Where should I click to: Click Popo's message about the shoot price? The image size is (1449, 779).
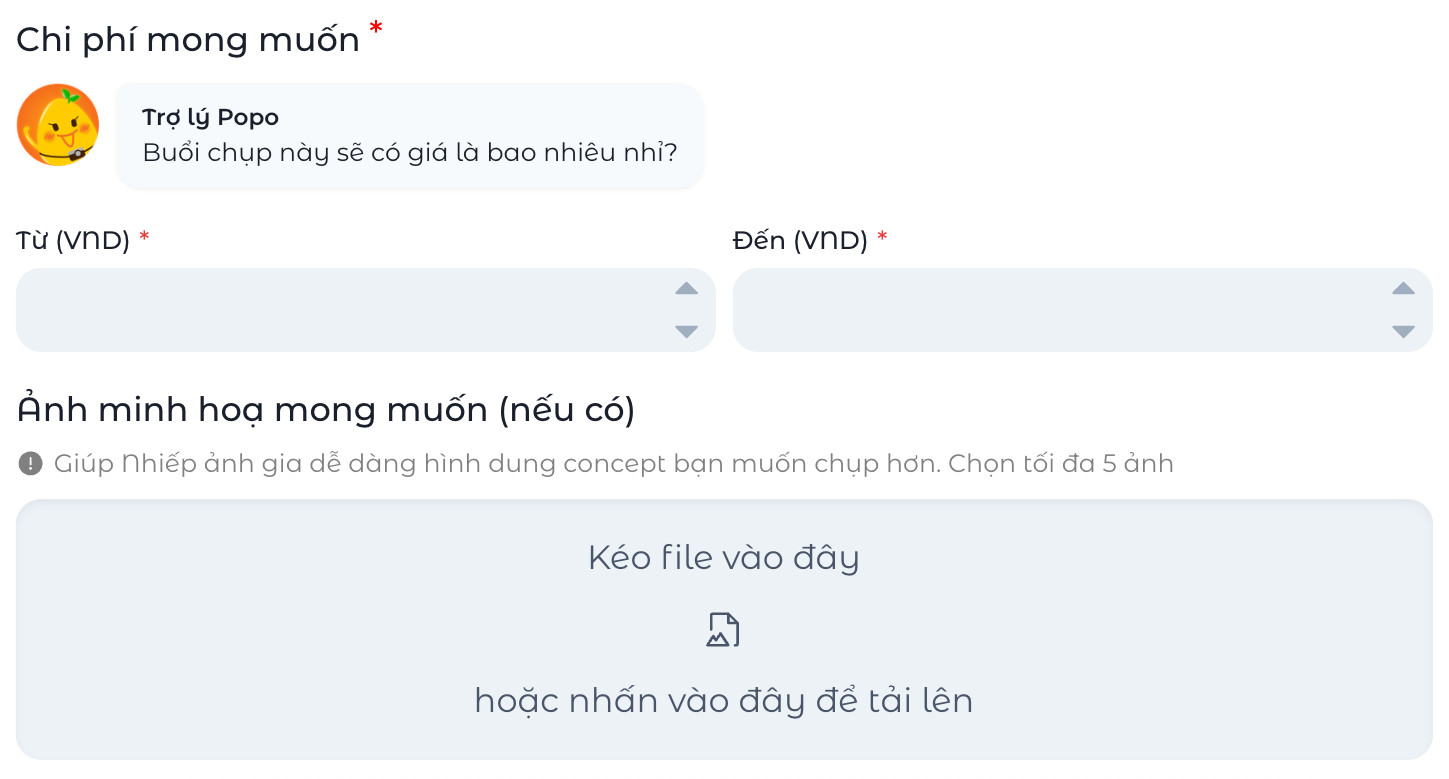click(x=410, y=153)
